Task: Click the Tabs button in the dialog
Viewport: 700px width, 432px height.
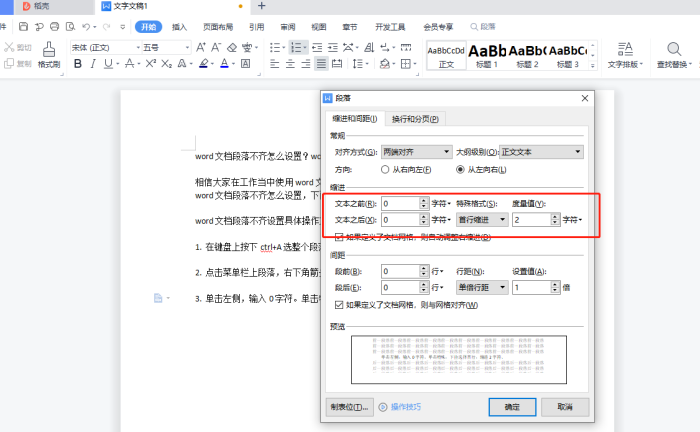Action: (349, 407)
